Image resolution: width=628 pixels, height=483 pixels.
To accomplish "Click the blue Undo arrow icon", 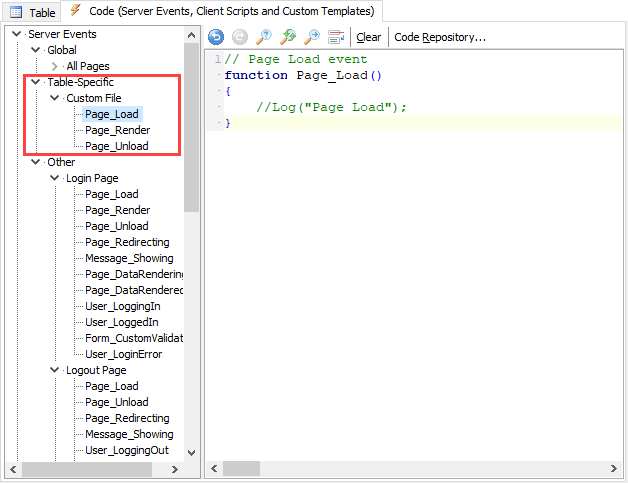I will click(216, 37).
